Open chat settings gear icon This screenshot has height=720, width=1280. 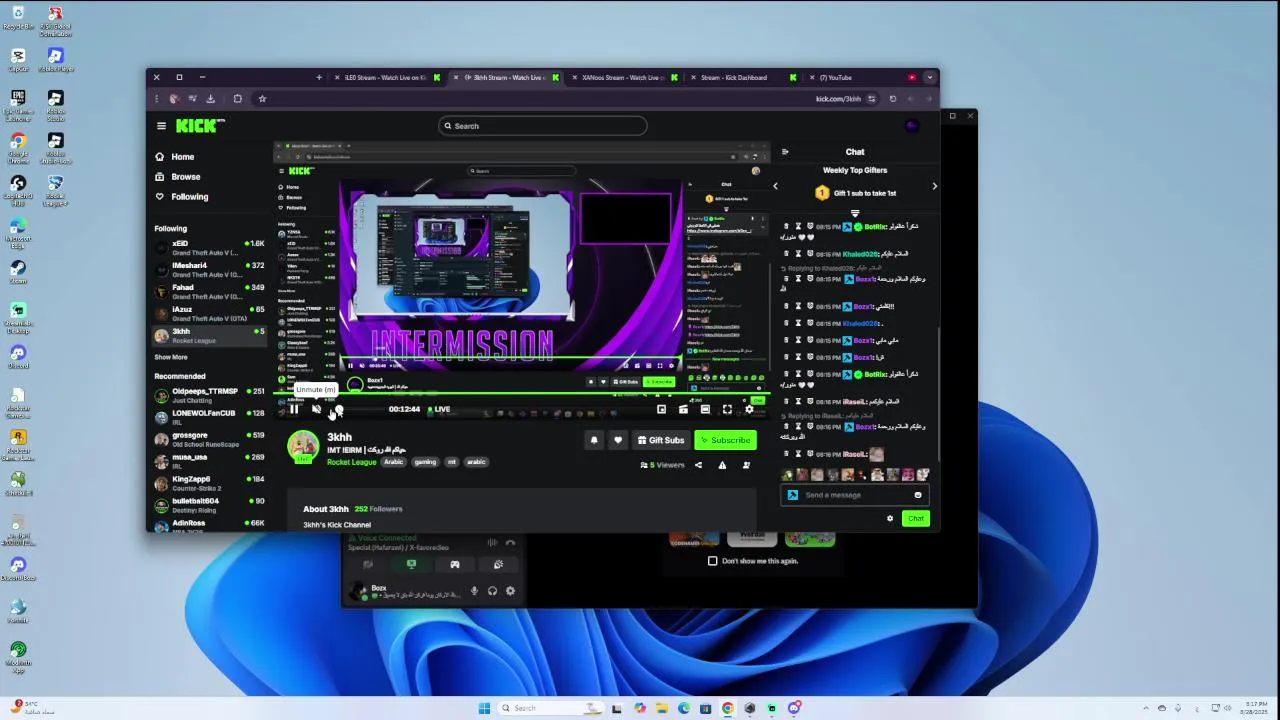(890, 518)
